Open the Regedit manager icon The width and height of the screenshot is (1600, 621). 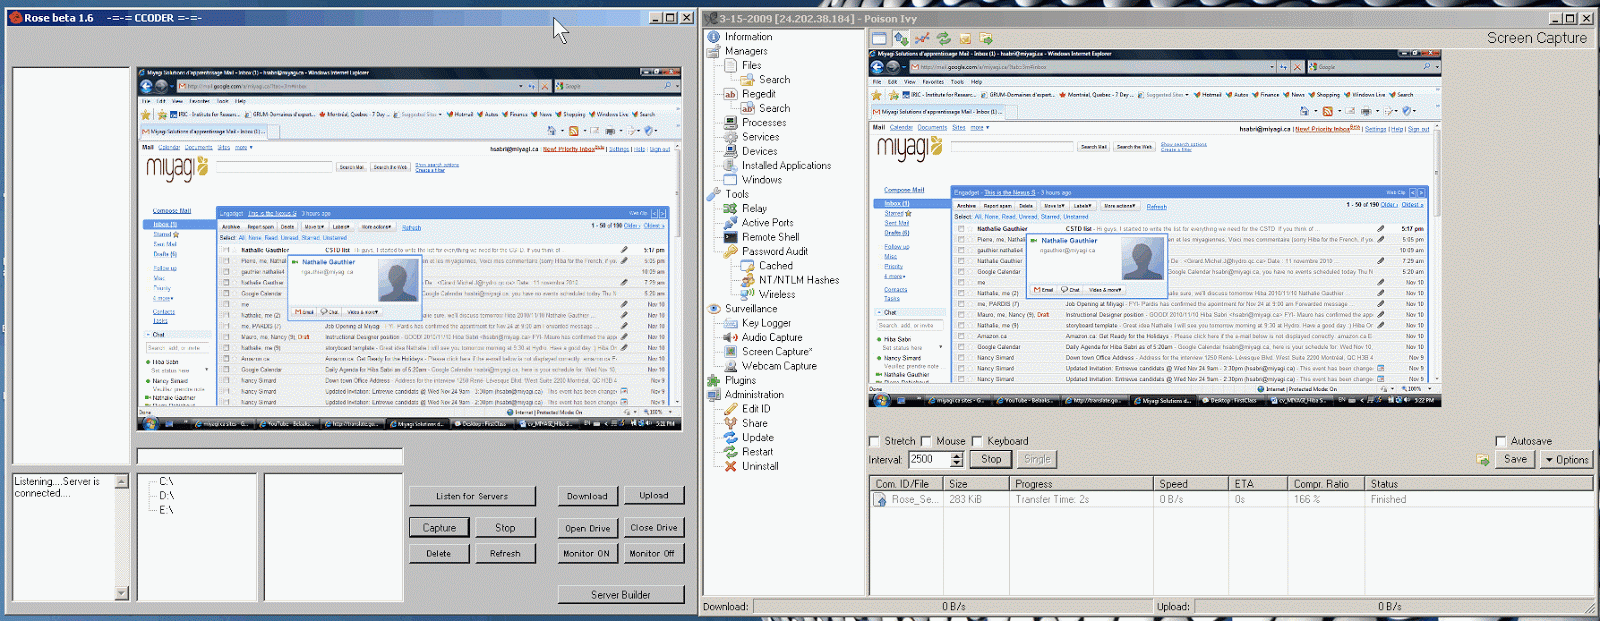click(x=730, y=94)
